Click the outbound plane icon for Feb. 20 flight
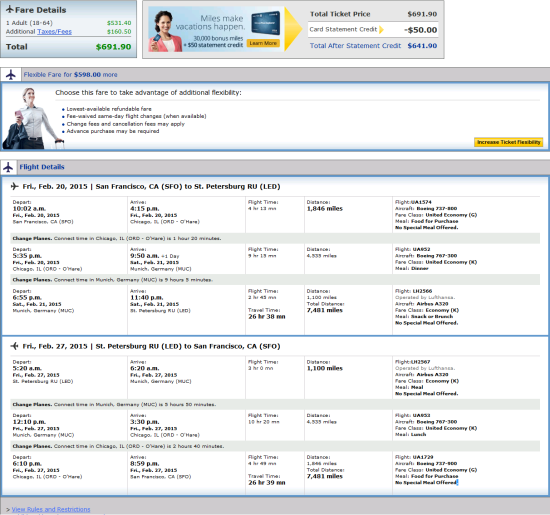Viewport: 550px width, 515px height. [x=14, y=186]
